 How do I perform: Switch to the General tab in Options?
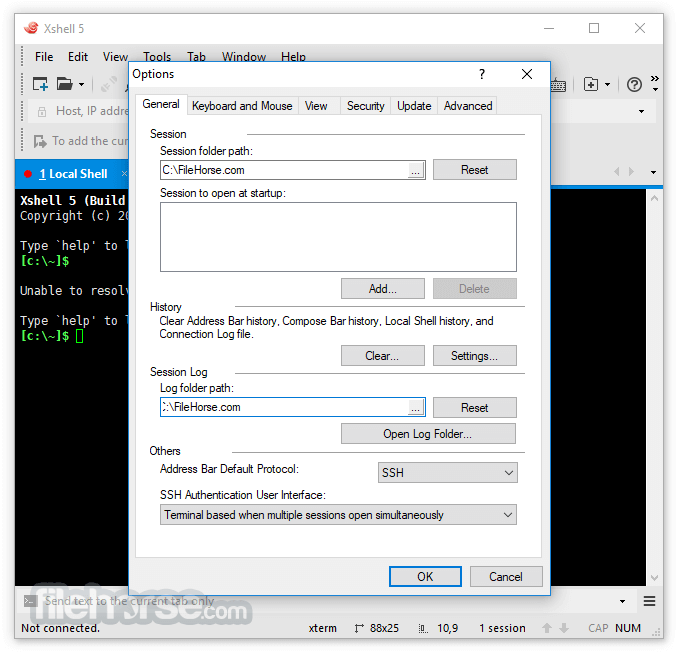(161, 105)
